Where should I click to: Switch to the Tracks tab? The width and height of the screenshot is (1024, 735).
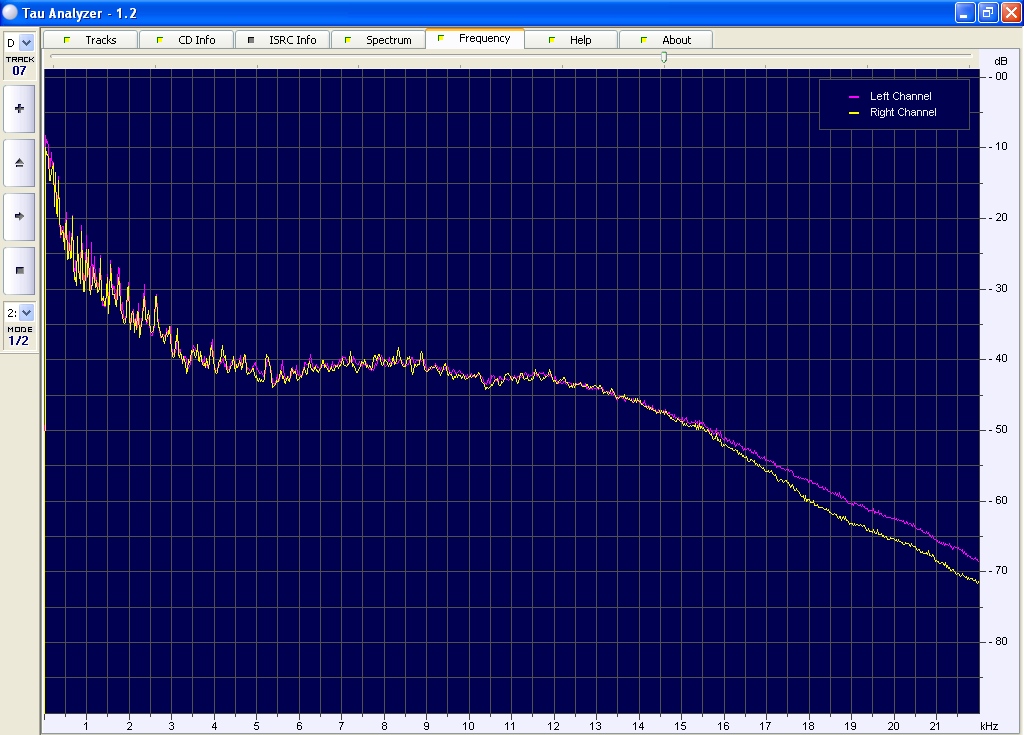[x=91, y=40]
